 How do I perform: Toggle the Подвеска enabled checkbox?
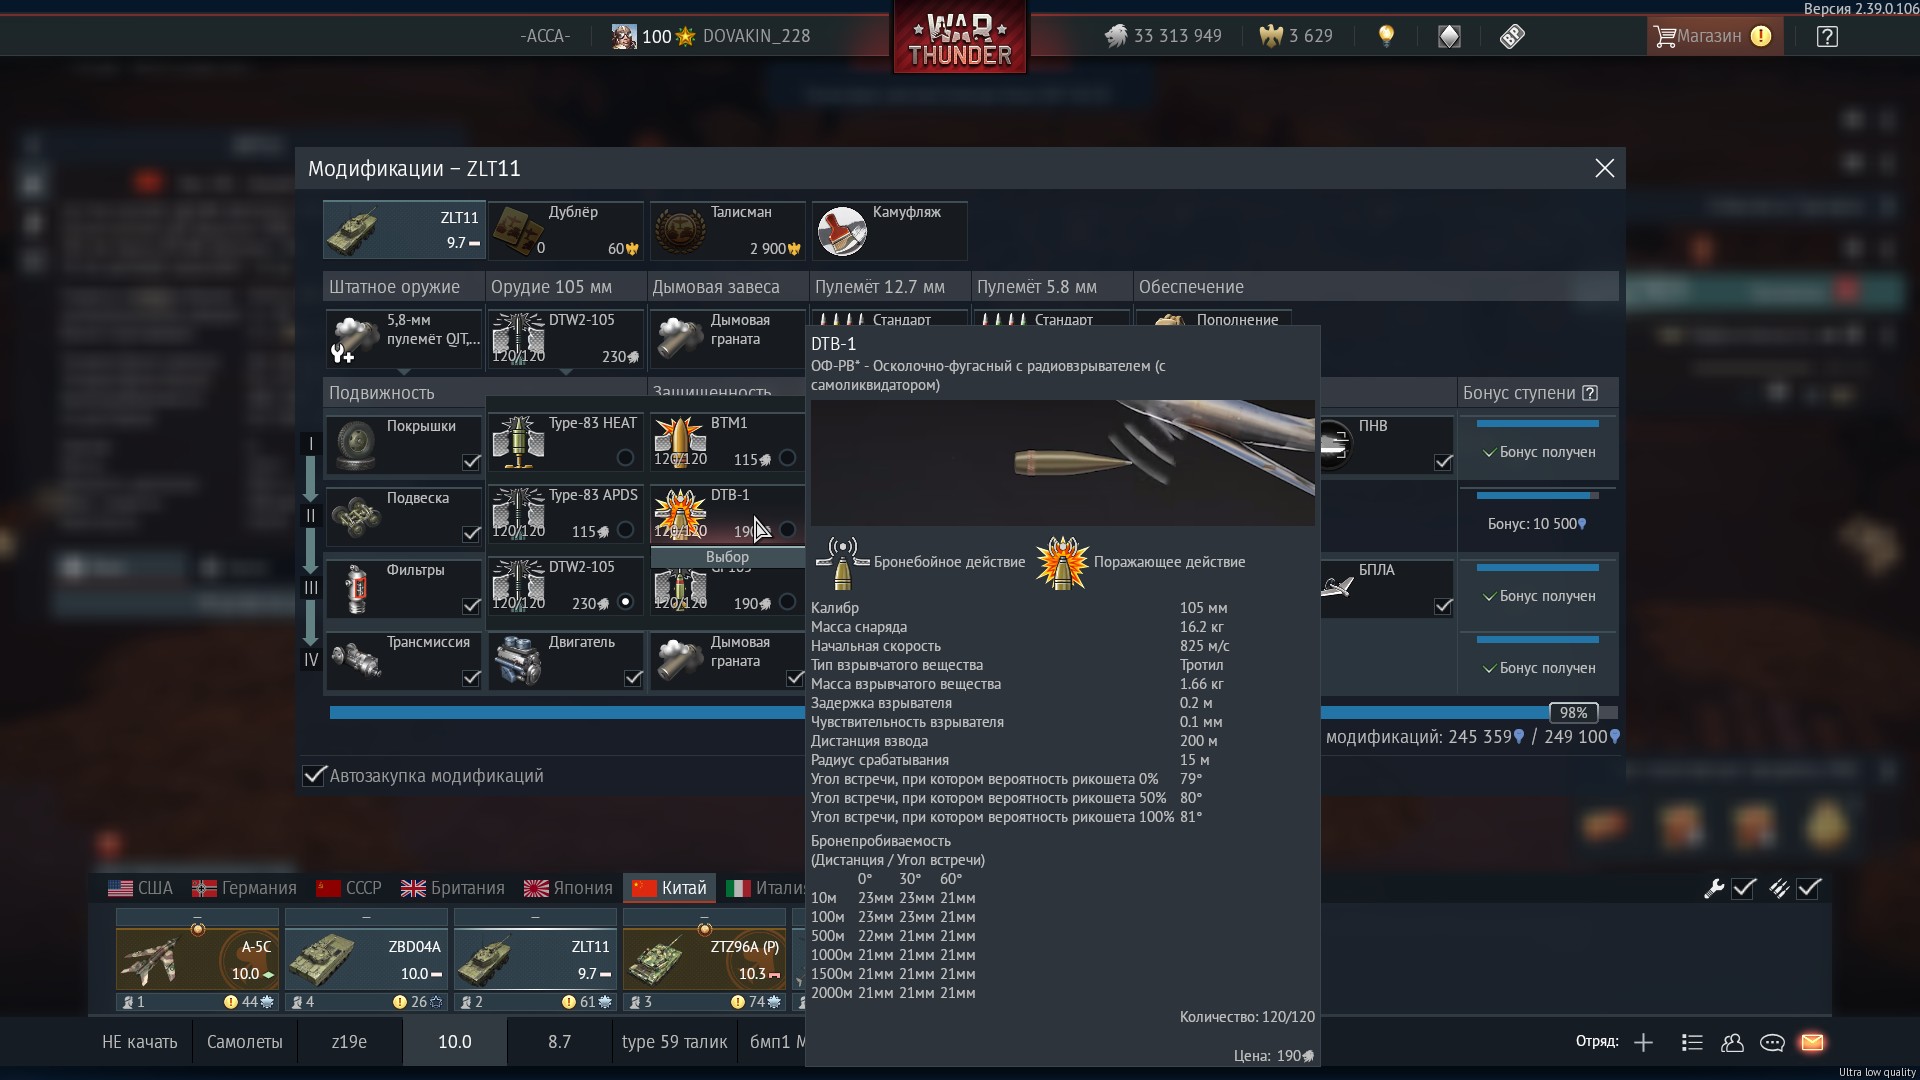[471, 534]
